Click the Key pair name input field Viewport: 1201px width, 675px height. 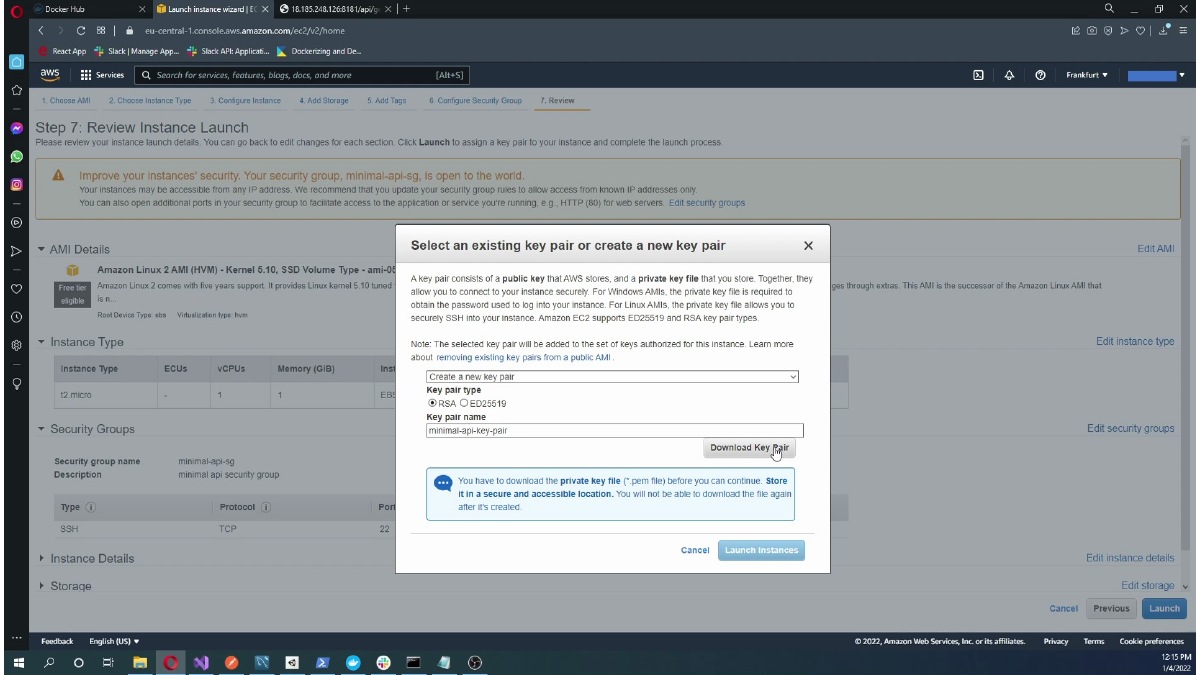[614, 431]
